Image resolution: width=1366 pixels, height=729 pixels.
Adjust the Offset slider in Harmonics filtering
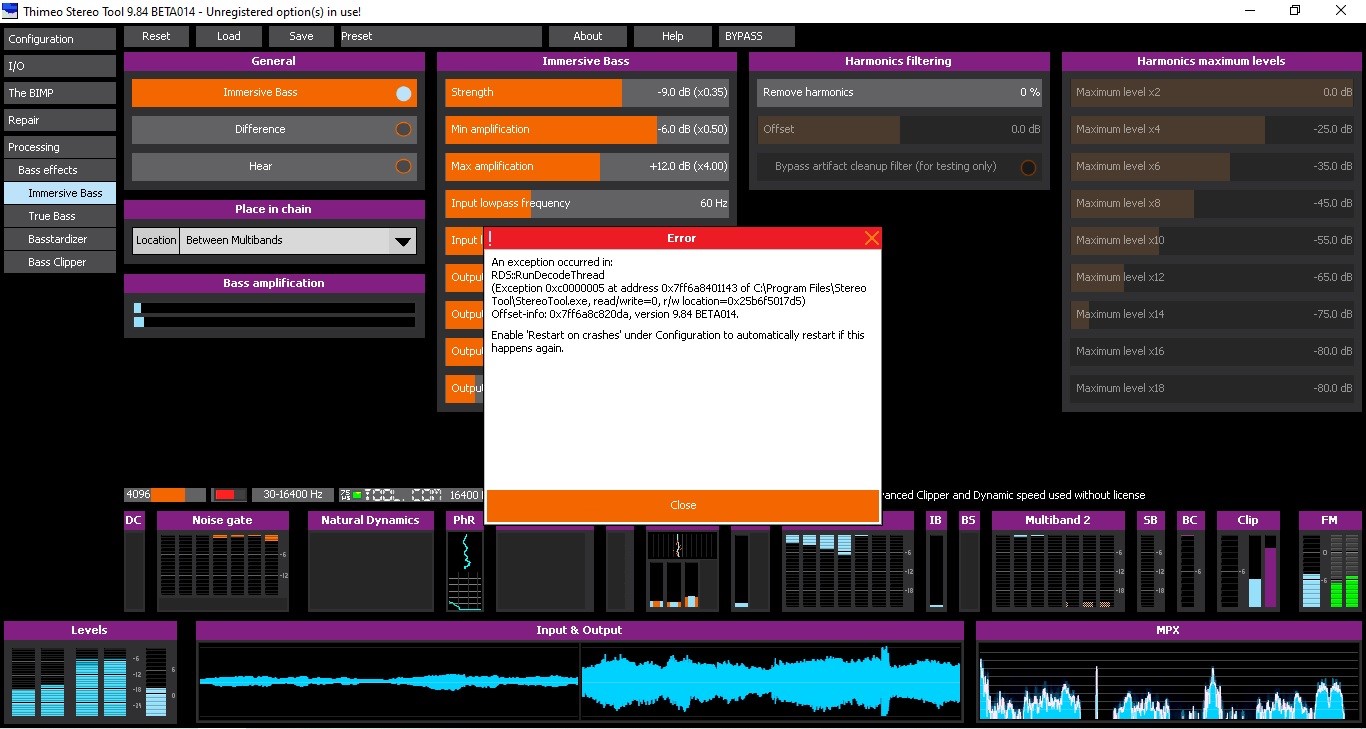899,130
